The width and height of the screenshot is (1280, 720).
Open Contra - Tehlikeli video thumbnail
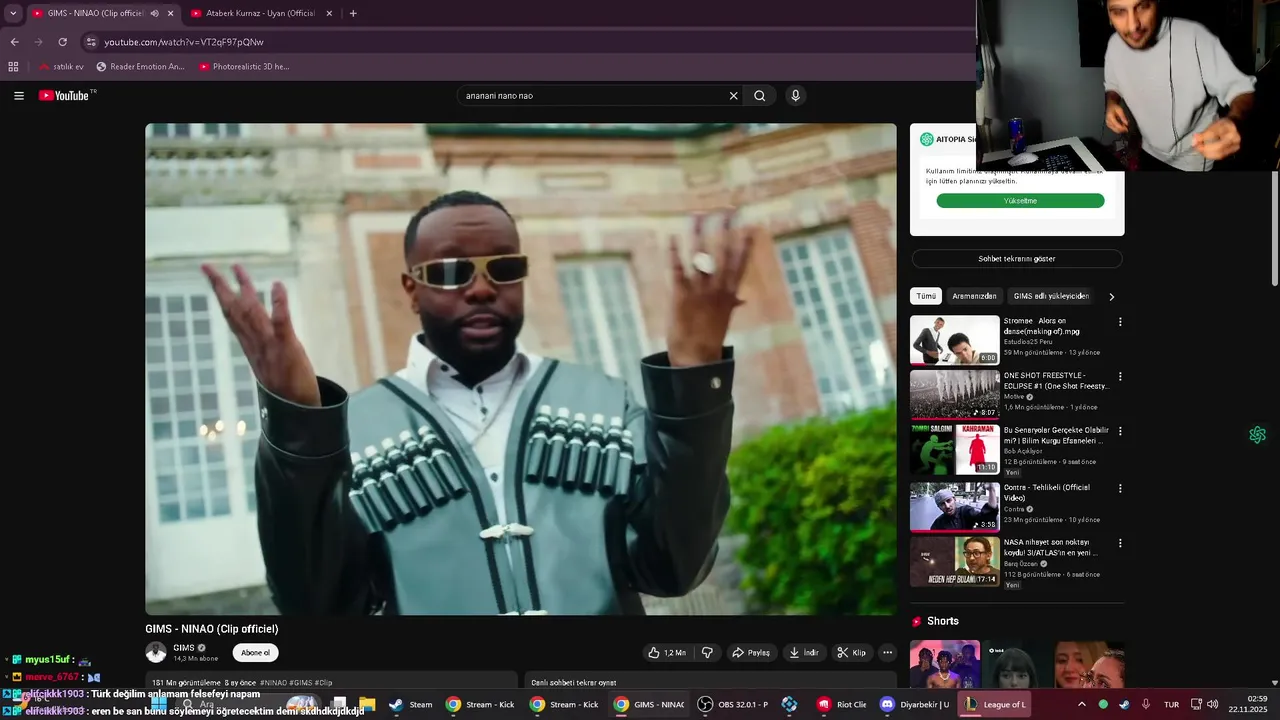coord(955,506)
